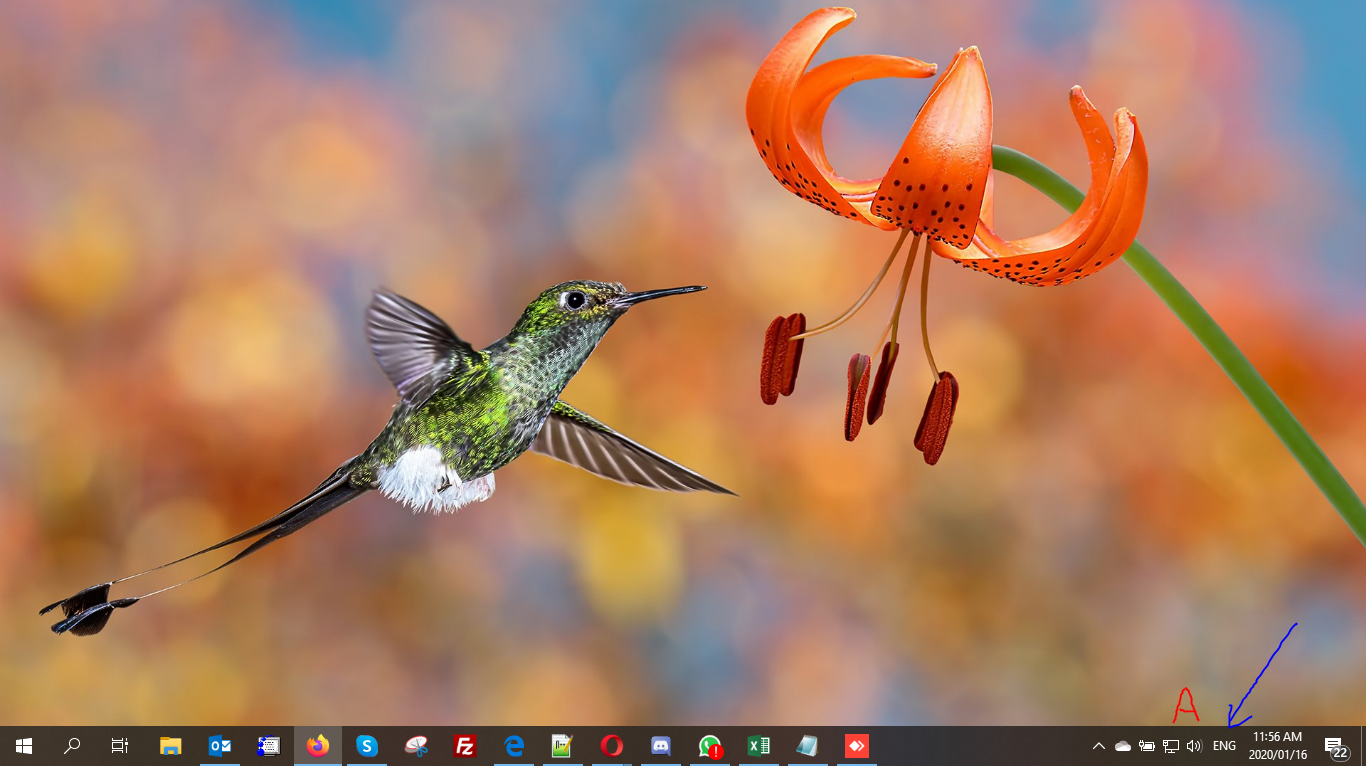This screenshot has width=1366, height=766.
Task: Open the Windows Start menu
Action: [x=24, y=746]
